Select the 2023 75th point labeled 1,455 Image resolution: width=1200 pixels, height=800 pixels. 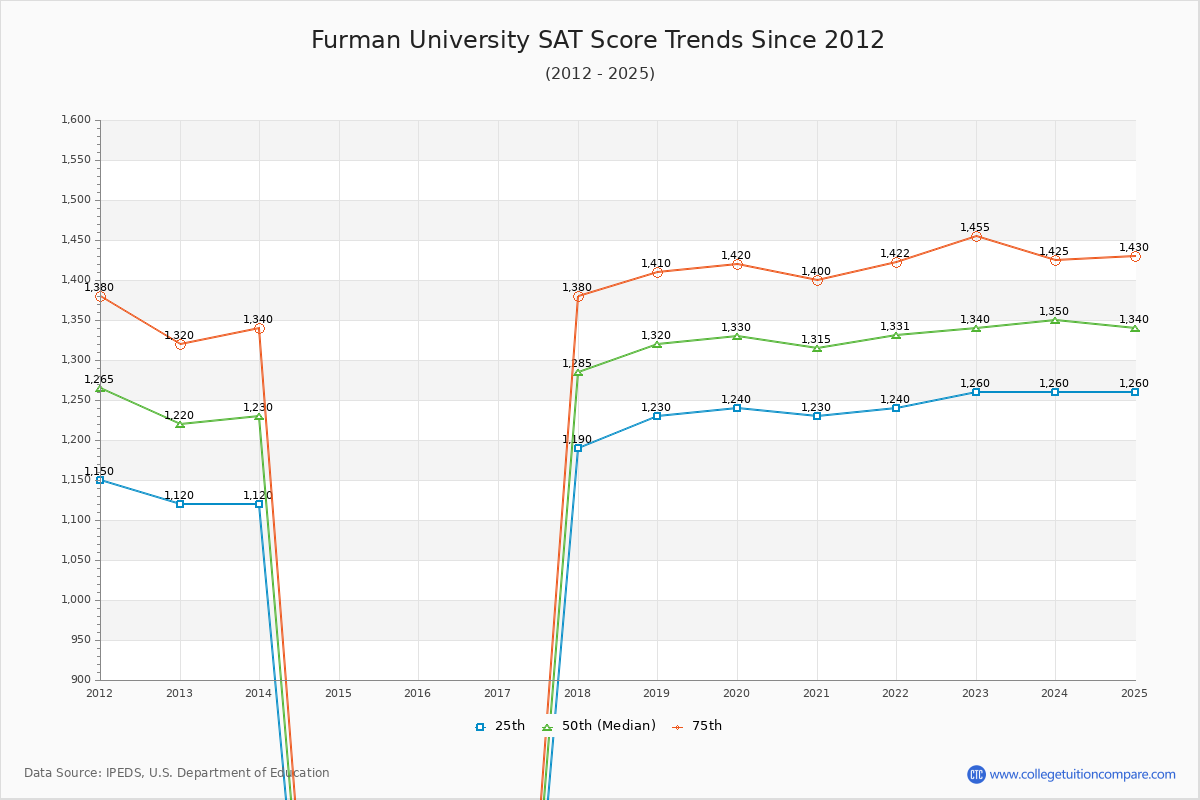(976, 236)
